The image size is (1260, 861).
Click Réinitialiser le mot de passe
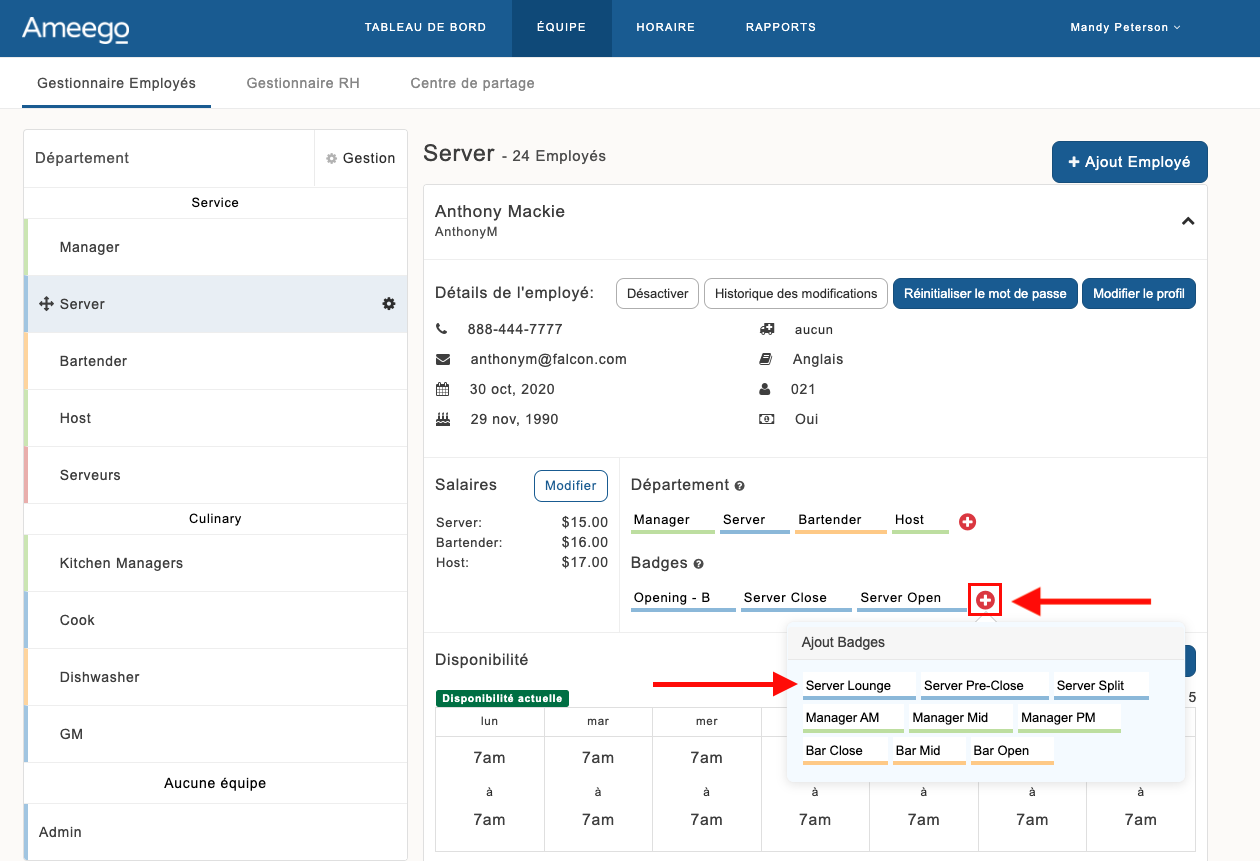tap(985, 294)
